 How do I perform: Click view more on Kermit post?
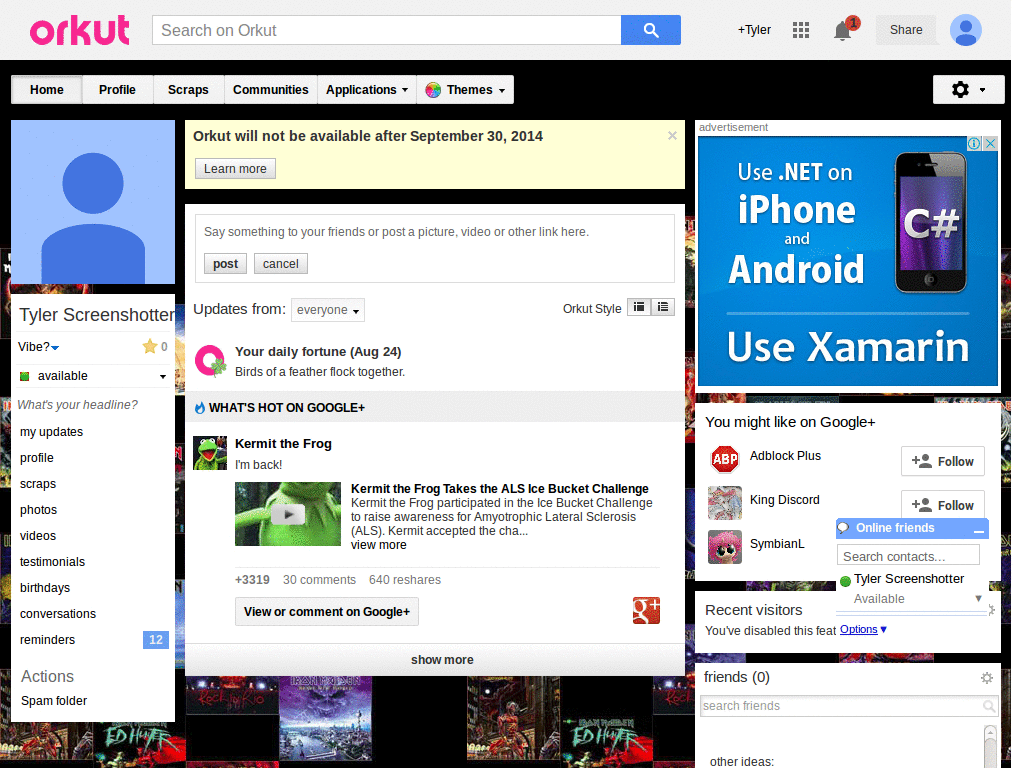point(378,545)
